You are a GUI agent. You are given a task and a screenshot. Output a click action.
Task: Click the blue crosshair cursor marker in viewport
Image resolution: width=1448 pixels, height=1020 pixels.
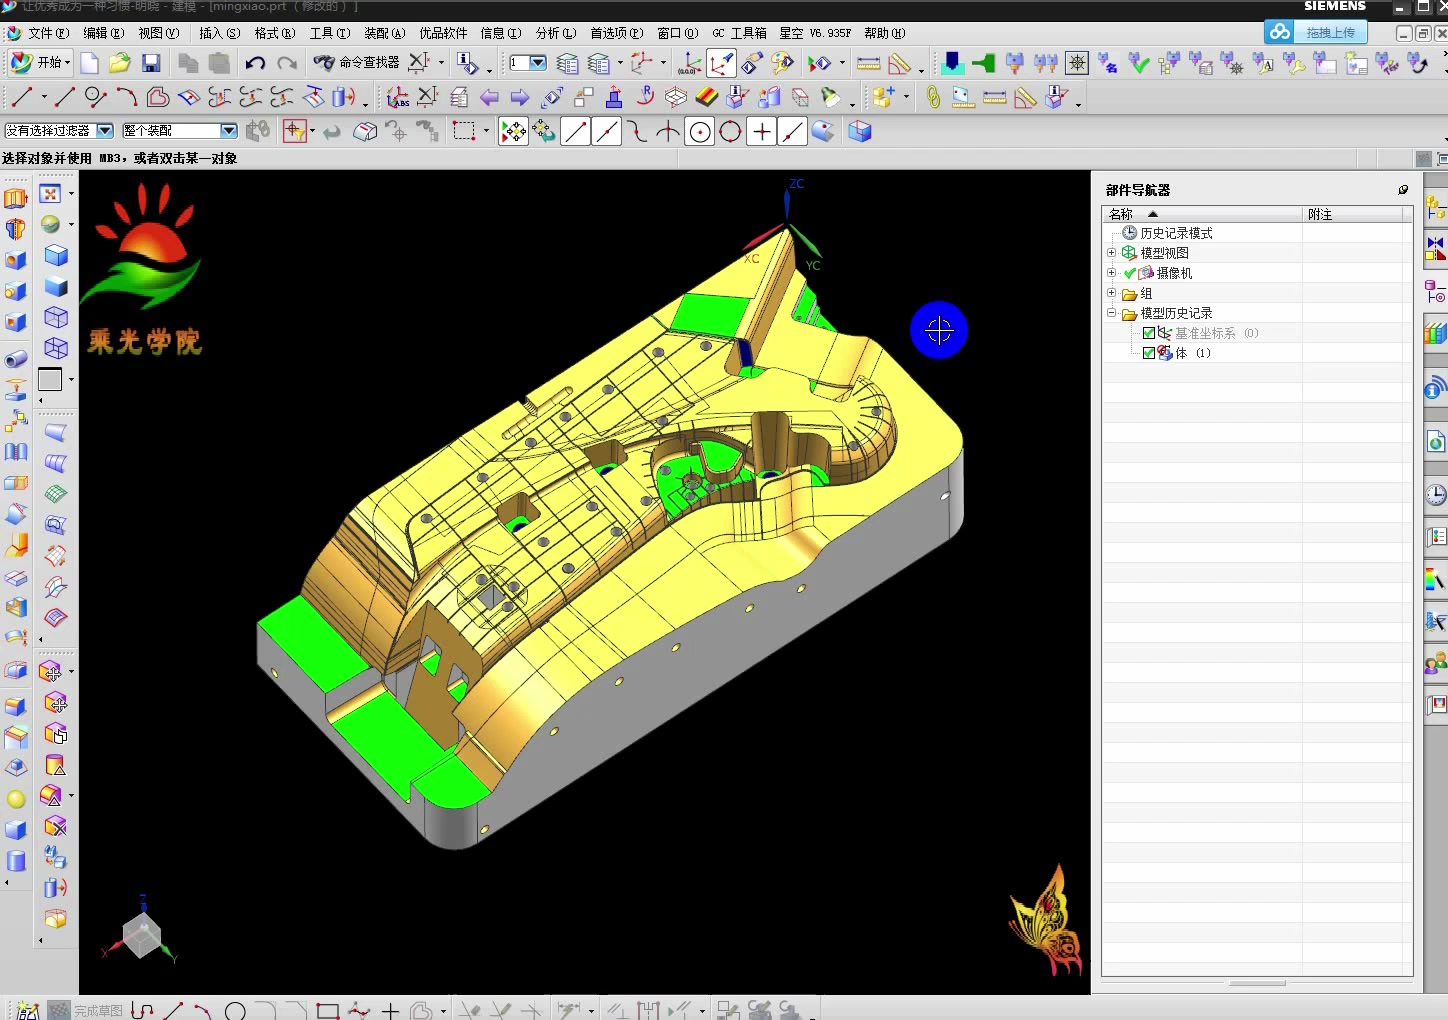[939, 330]
